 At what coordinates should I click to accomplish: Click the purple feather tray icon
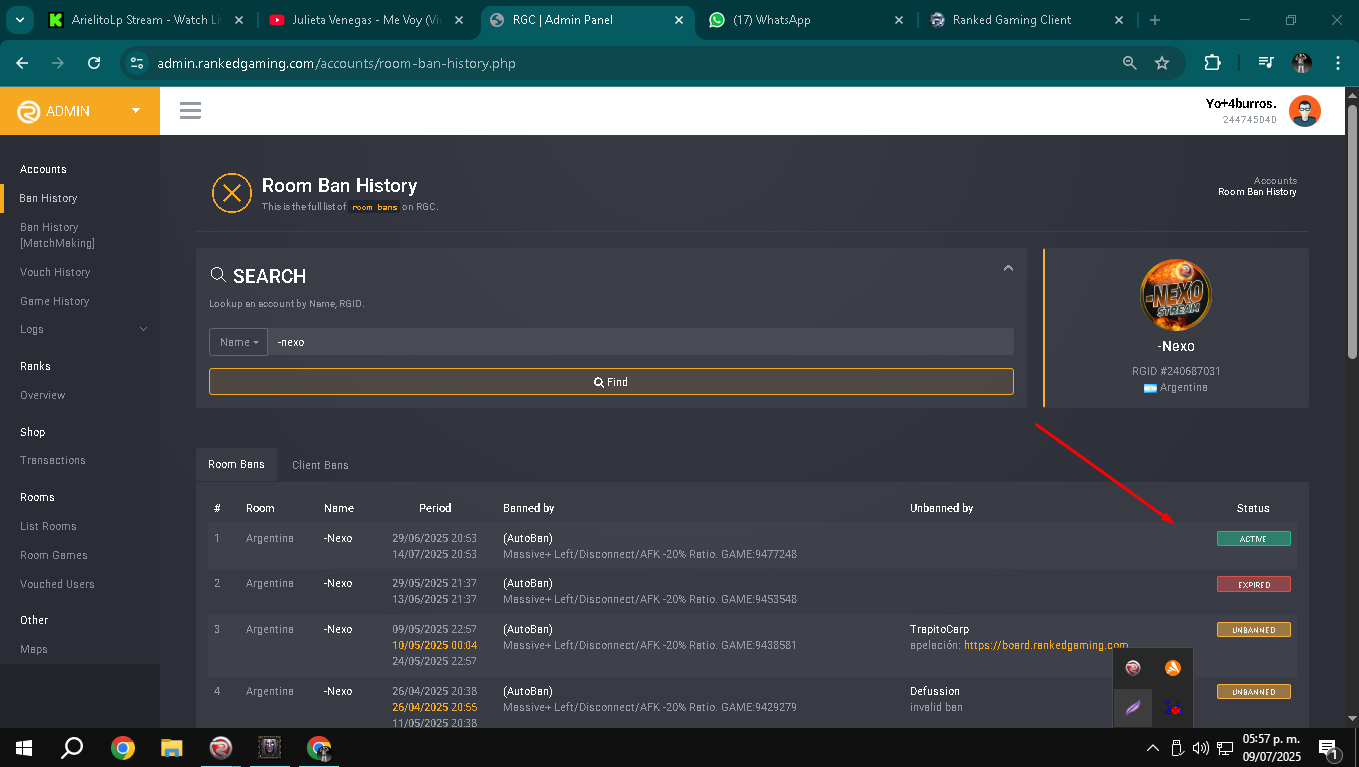click(1133, 708)
